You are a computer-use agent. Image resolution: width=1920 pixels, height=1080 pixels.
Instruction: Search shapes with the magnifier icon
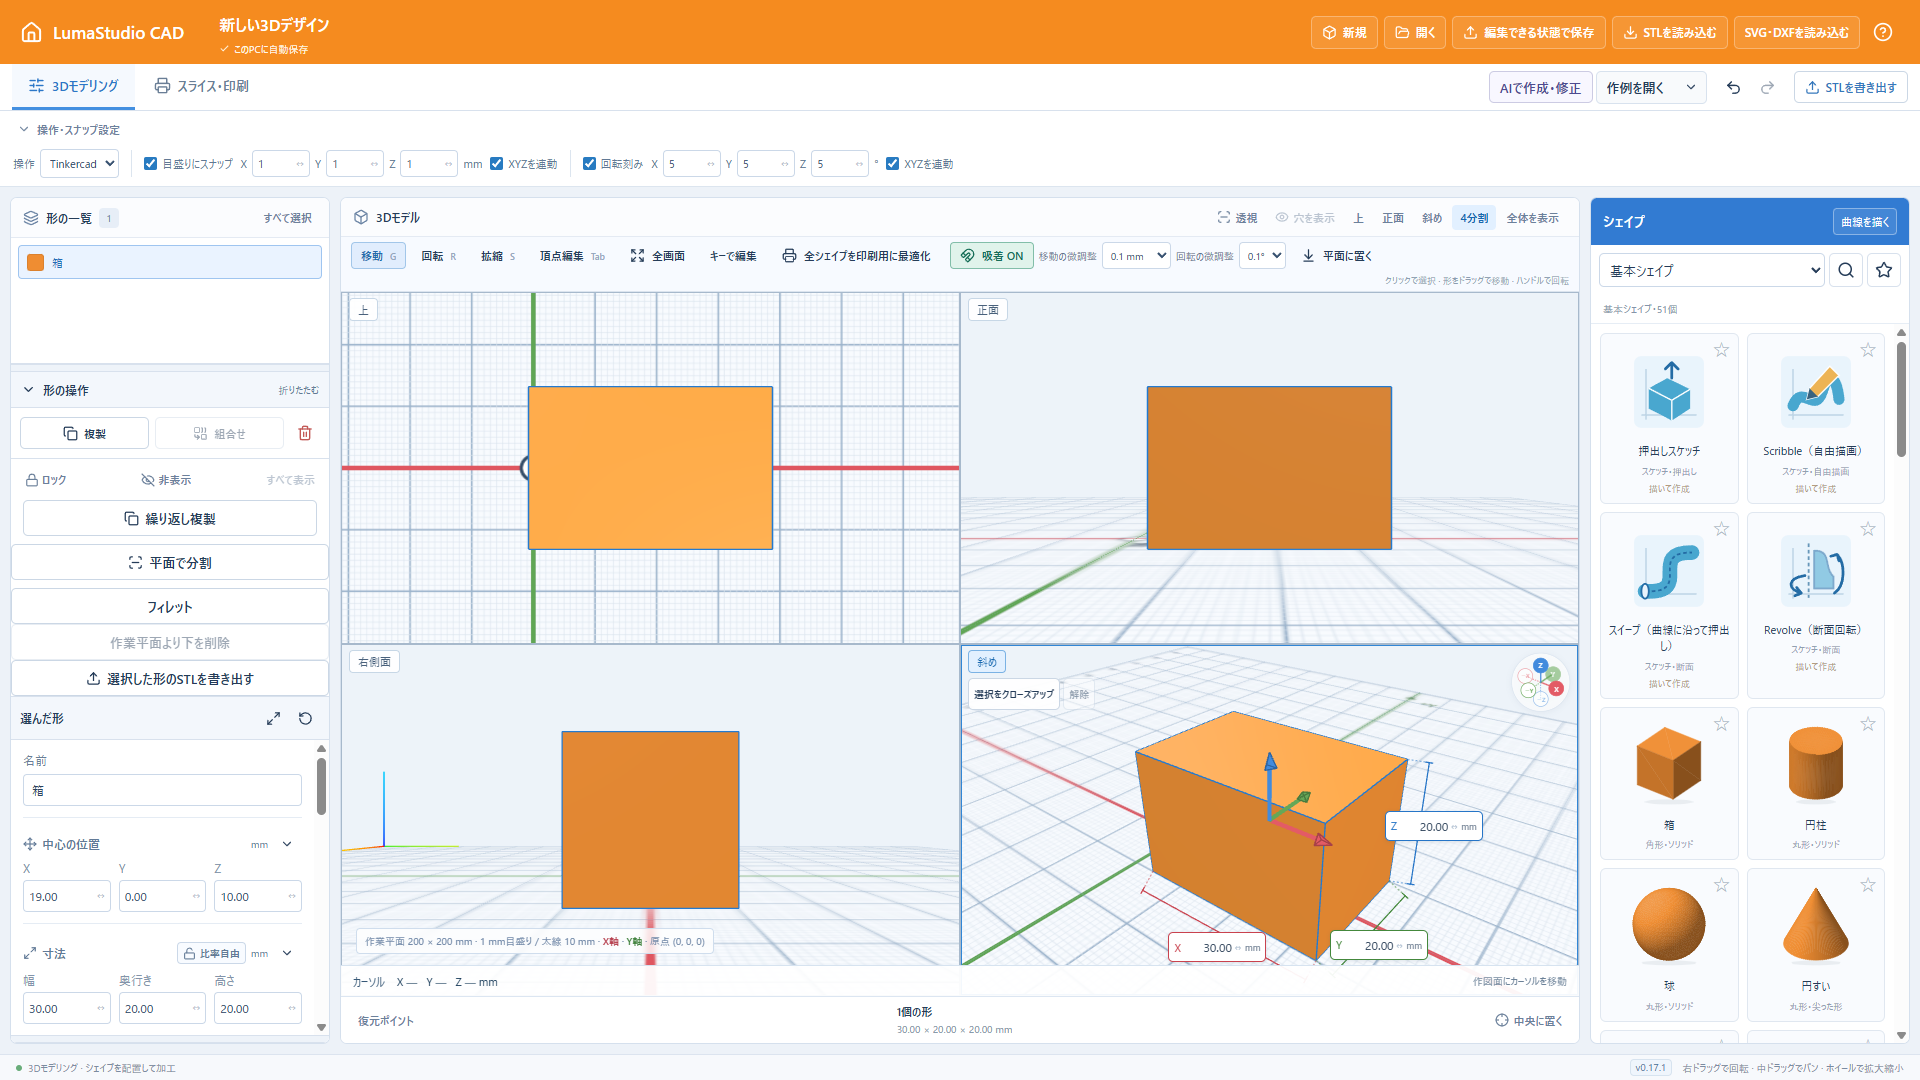coord(1846,270)
